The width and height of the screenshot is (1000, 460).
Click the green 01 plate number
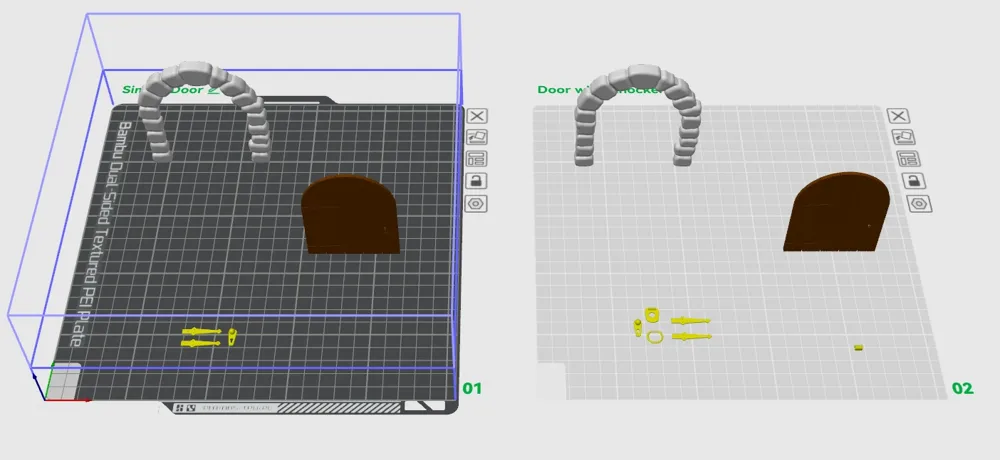pos(471,387)
